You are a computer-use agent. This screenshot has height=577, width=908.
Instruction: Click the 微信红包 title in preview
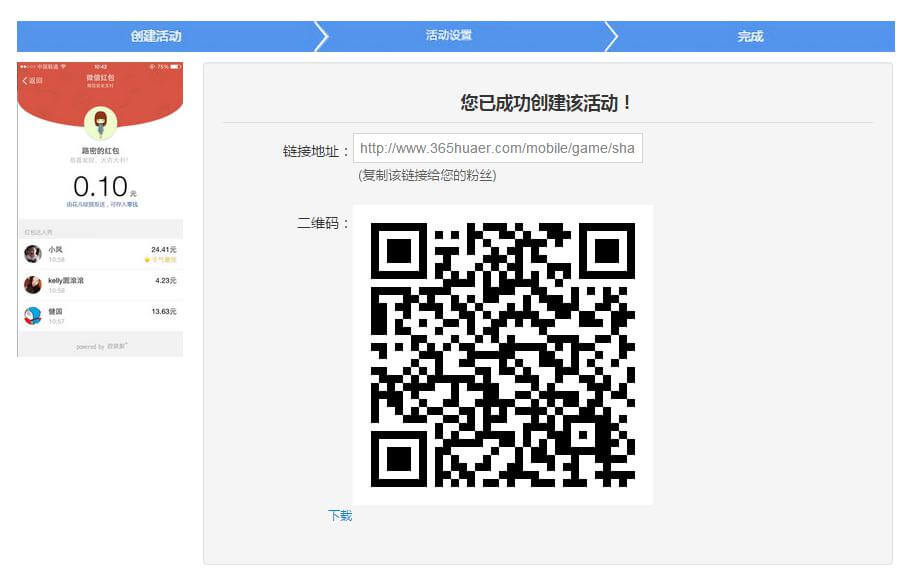pos(100,77)
